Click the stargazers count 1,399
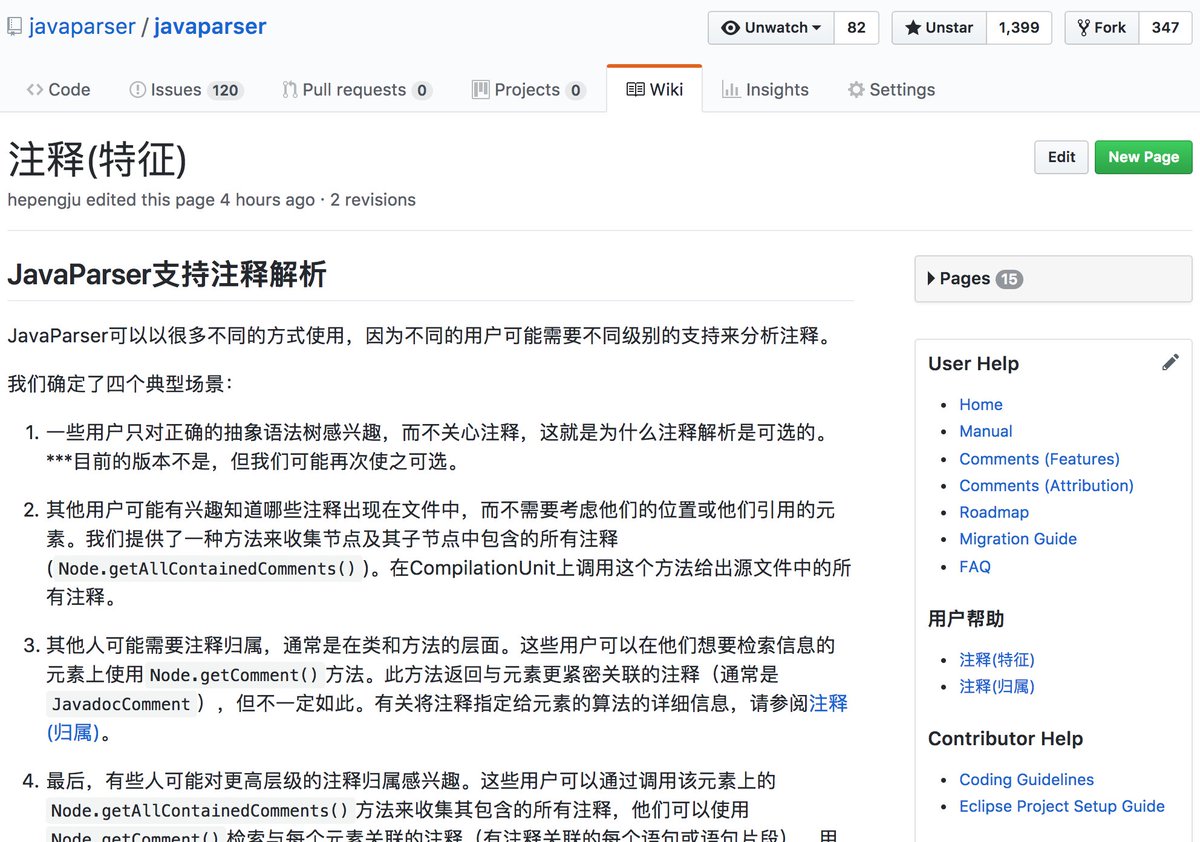1200x842 pixels. coord(1019,28)
